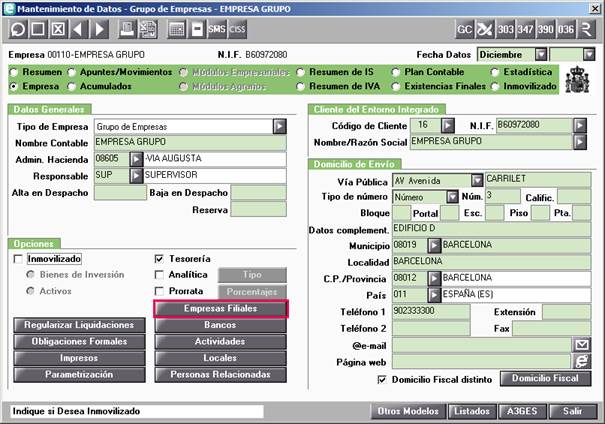Viewport: 605px width, 424px height.
Task: Click the printer icon in toolbar
Action: (x=127, y=29)
